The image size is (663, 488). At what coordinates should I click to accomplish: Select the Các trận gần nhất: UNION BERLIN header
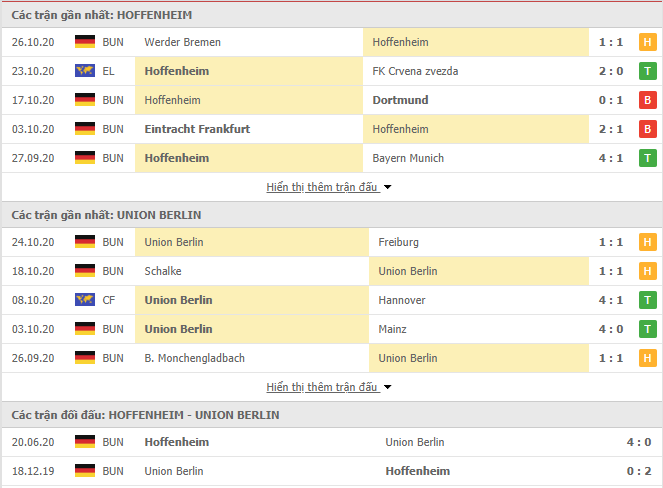pos(106,215)
